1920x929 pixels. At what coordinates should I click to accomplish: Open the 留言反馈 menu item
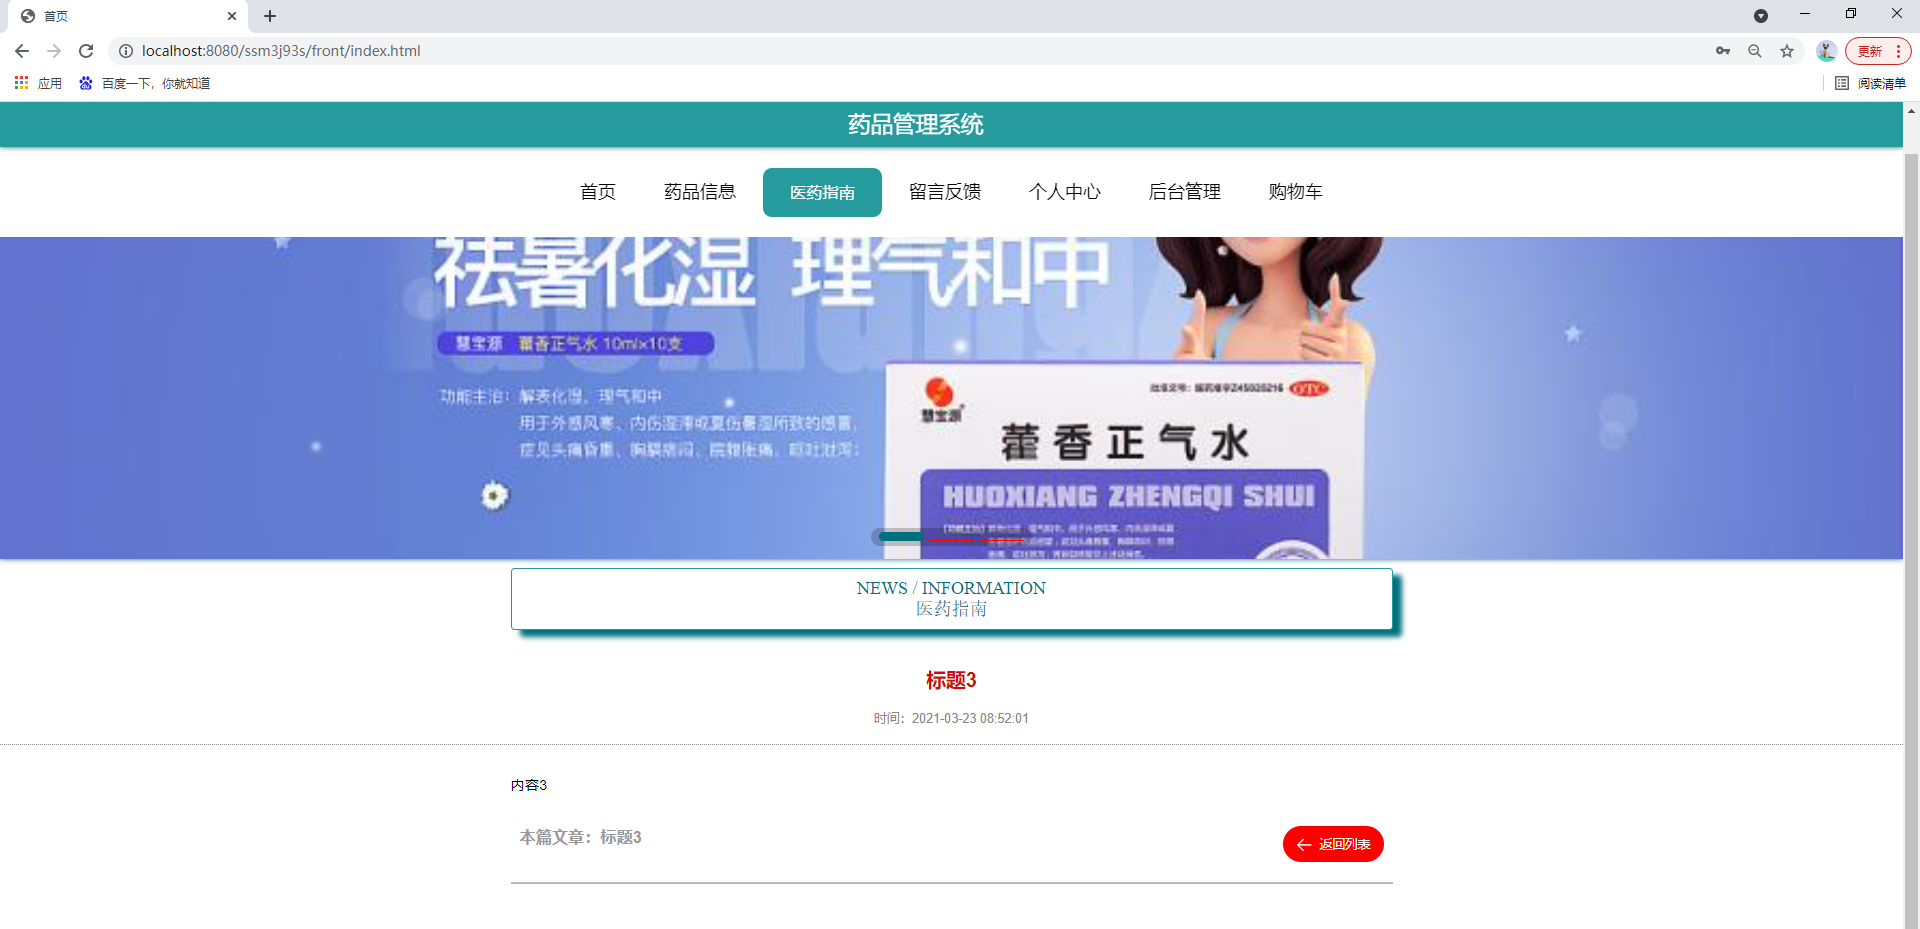click(x=945, y=192)
